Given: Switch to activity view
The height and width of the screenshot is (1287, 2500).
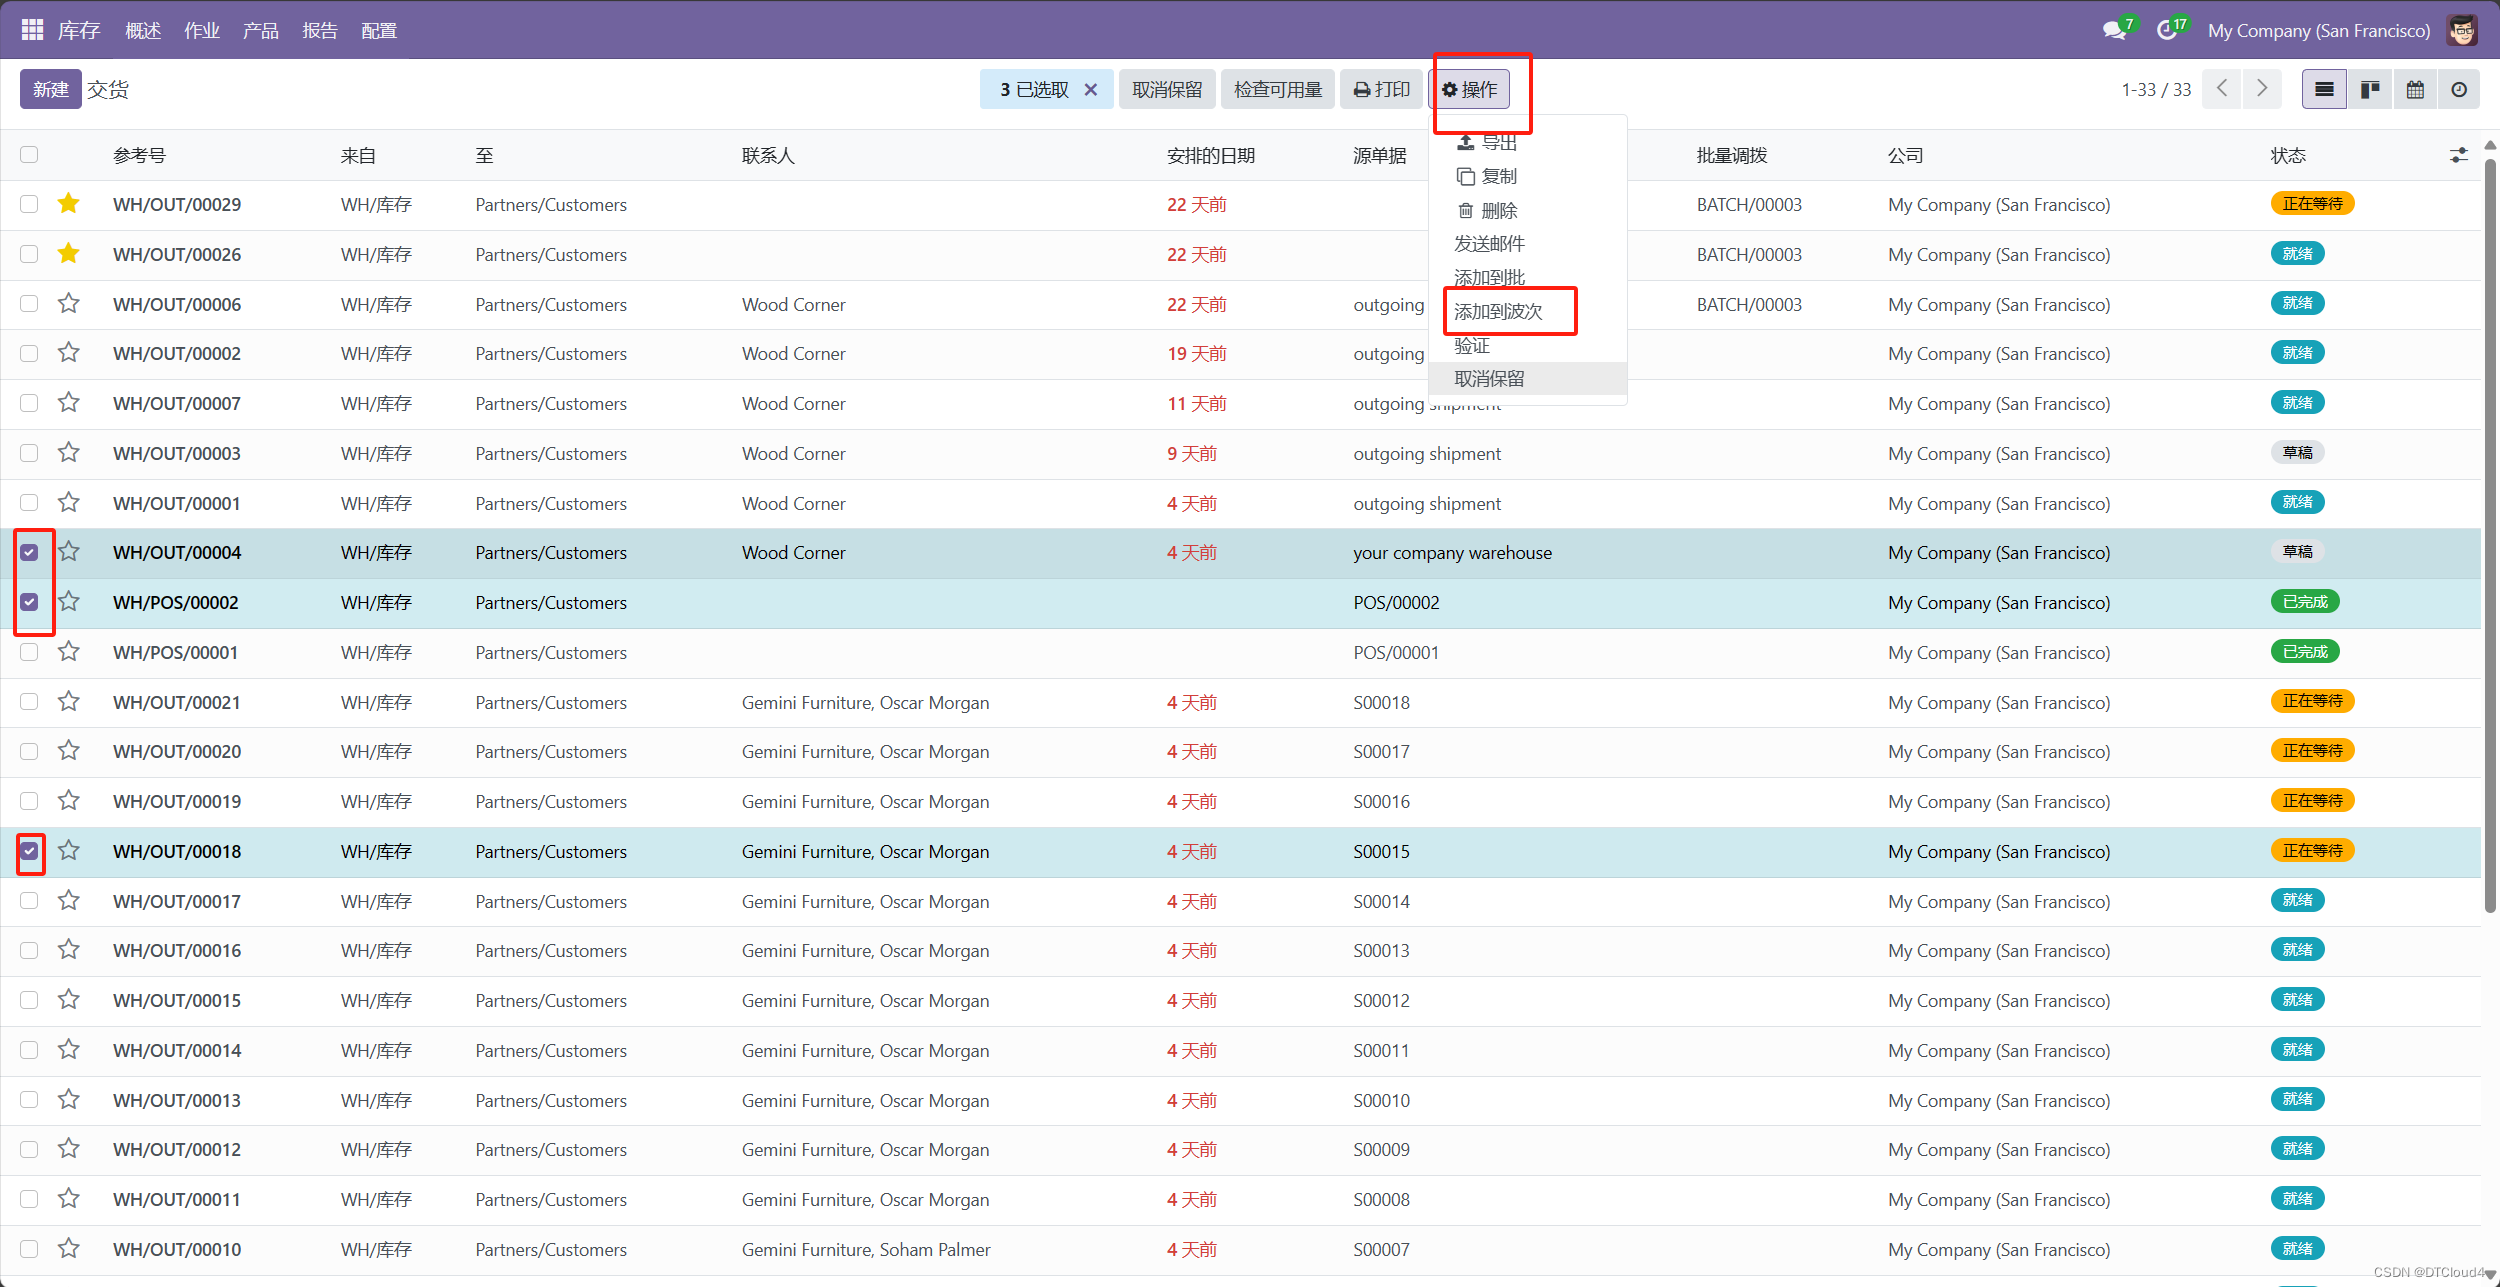Looking at the screenshot, I should tap(2459, 90).
